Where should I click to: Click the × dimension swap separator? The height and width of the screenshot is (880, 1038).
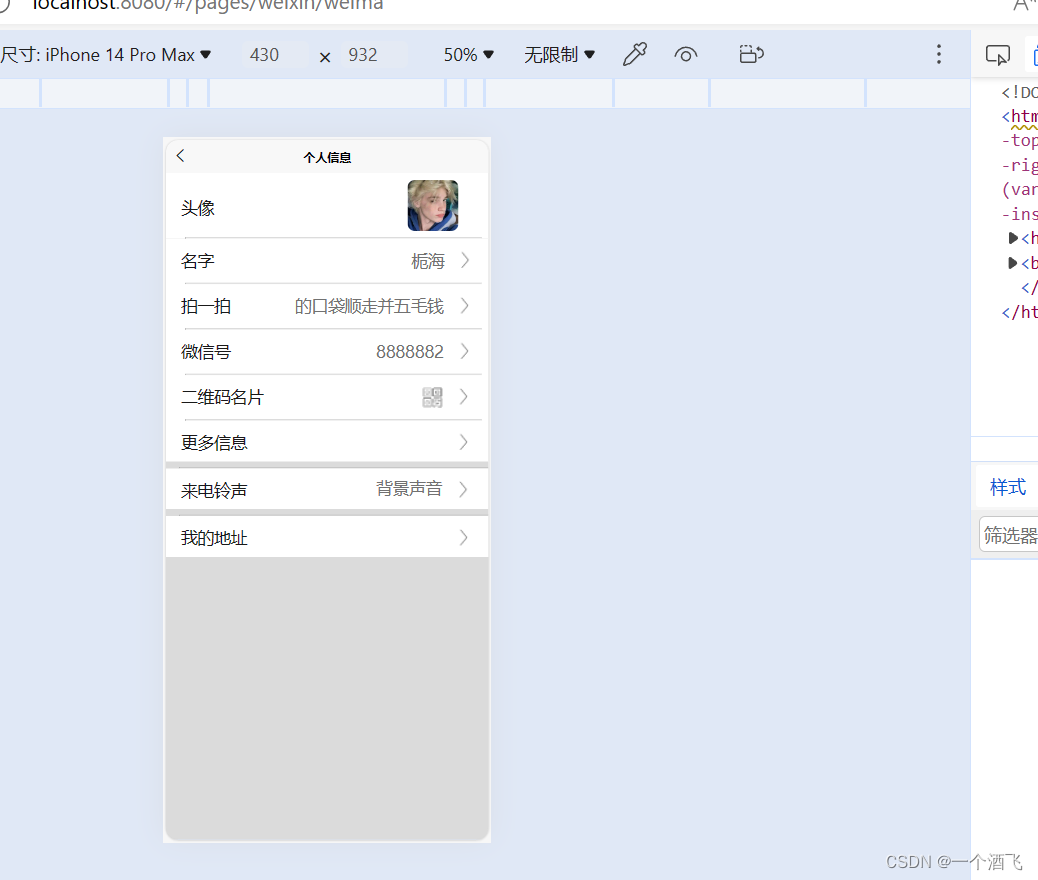pyautogui.click(x=325, y=57)
